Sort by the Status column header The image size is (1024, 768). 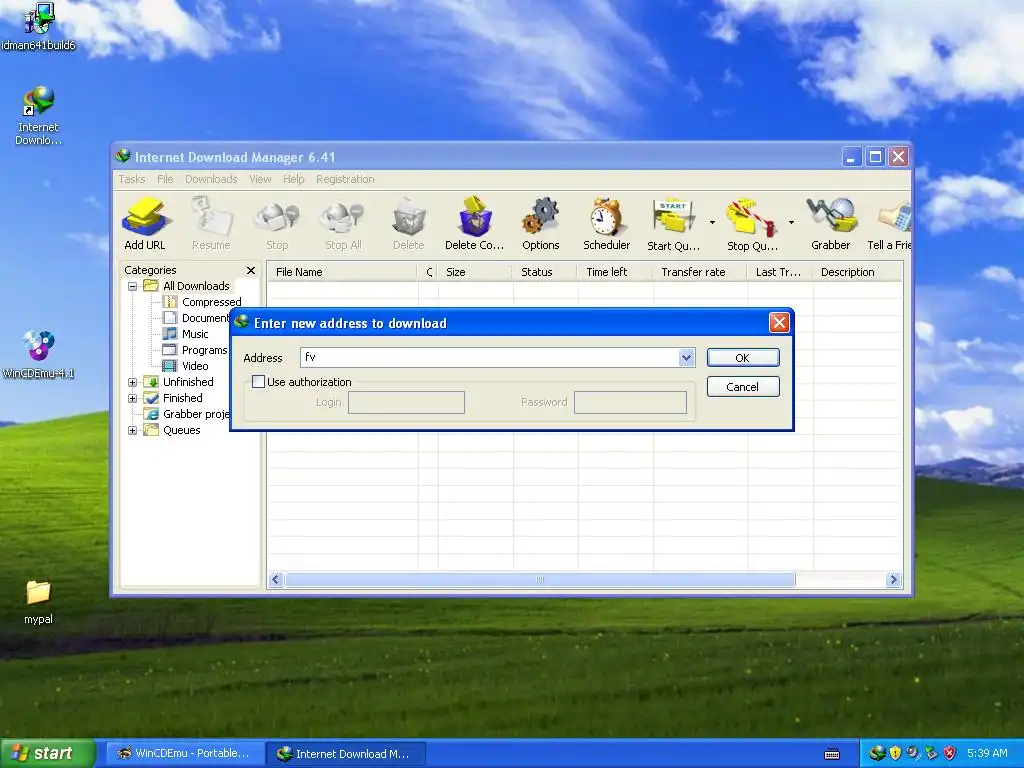545,272
